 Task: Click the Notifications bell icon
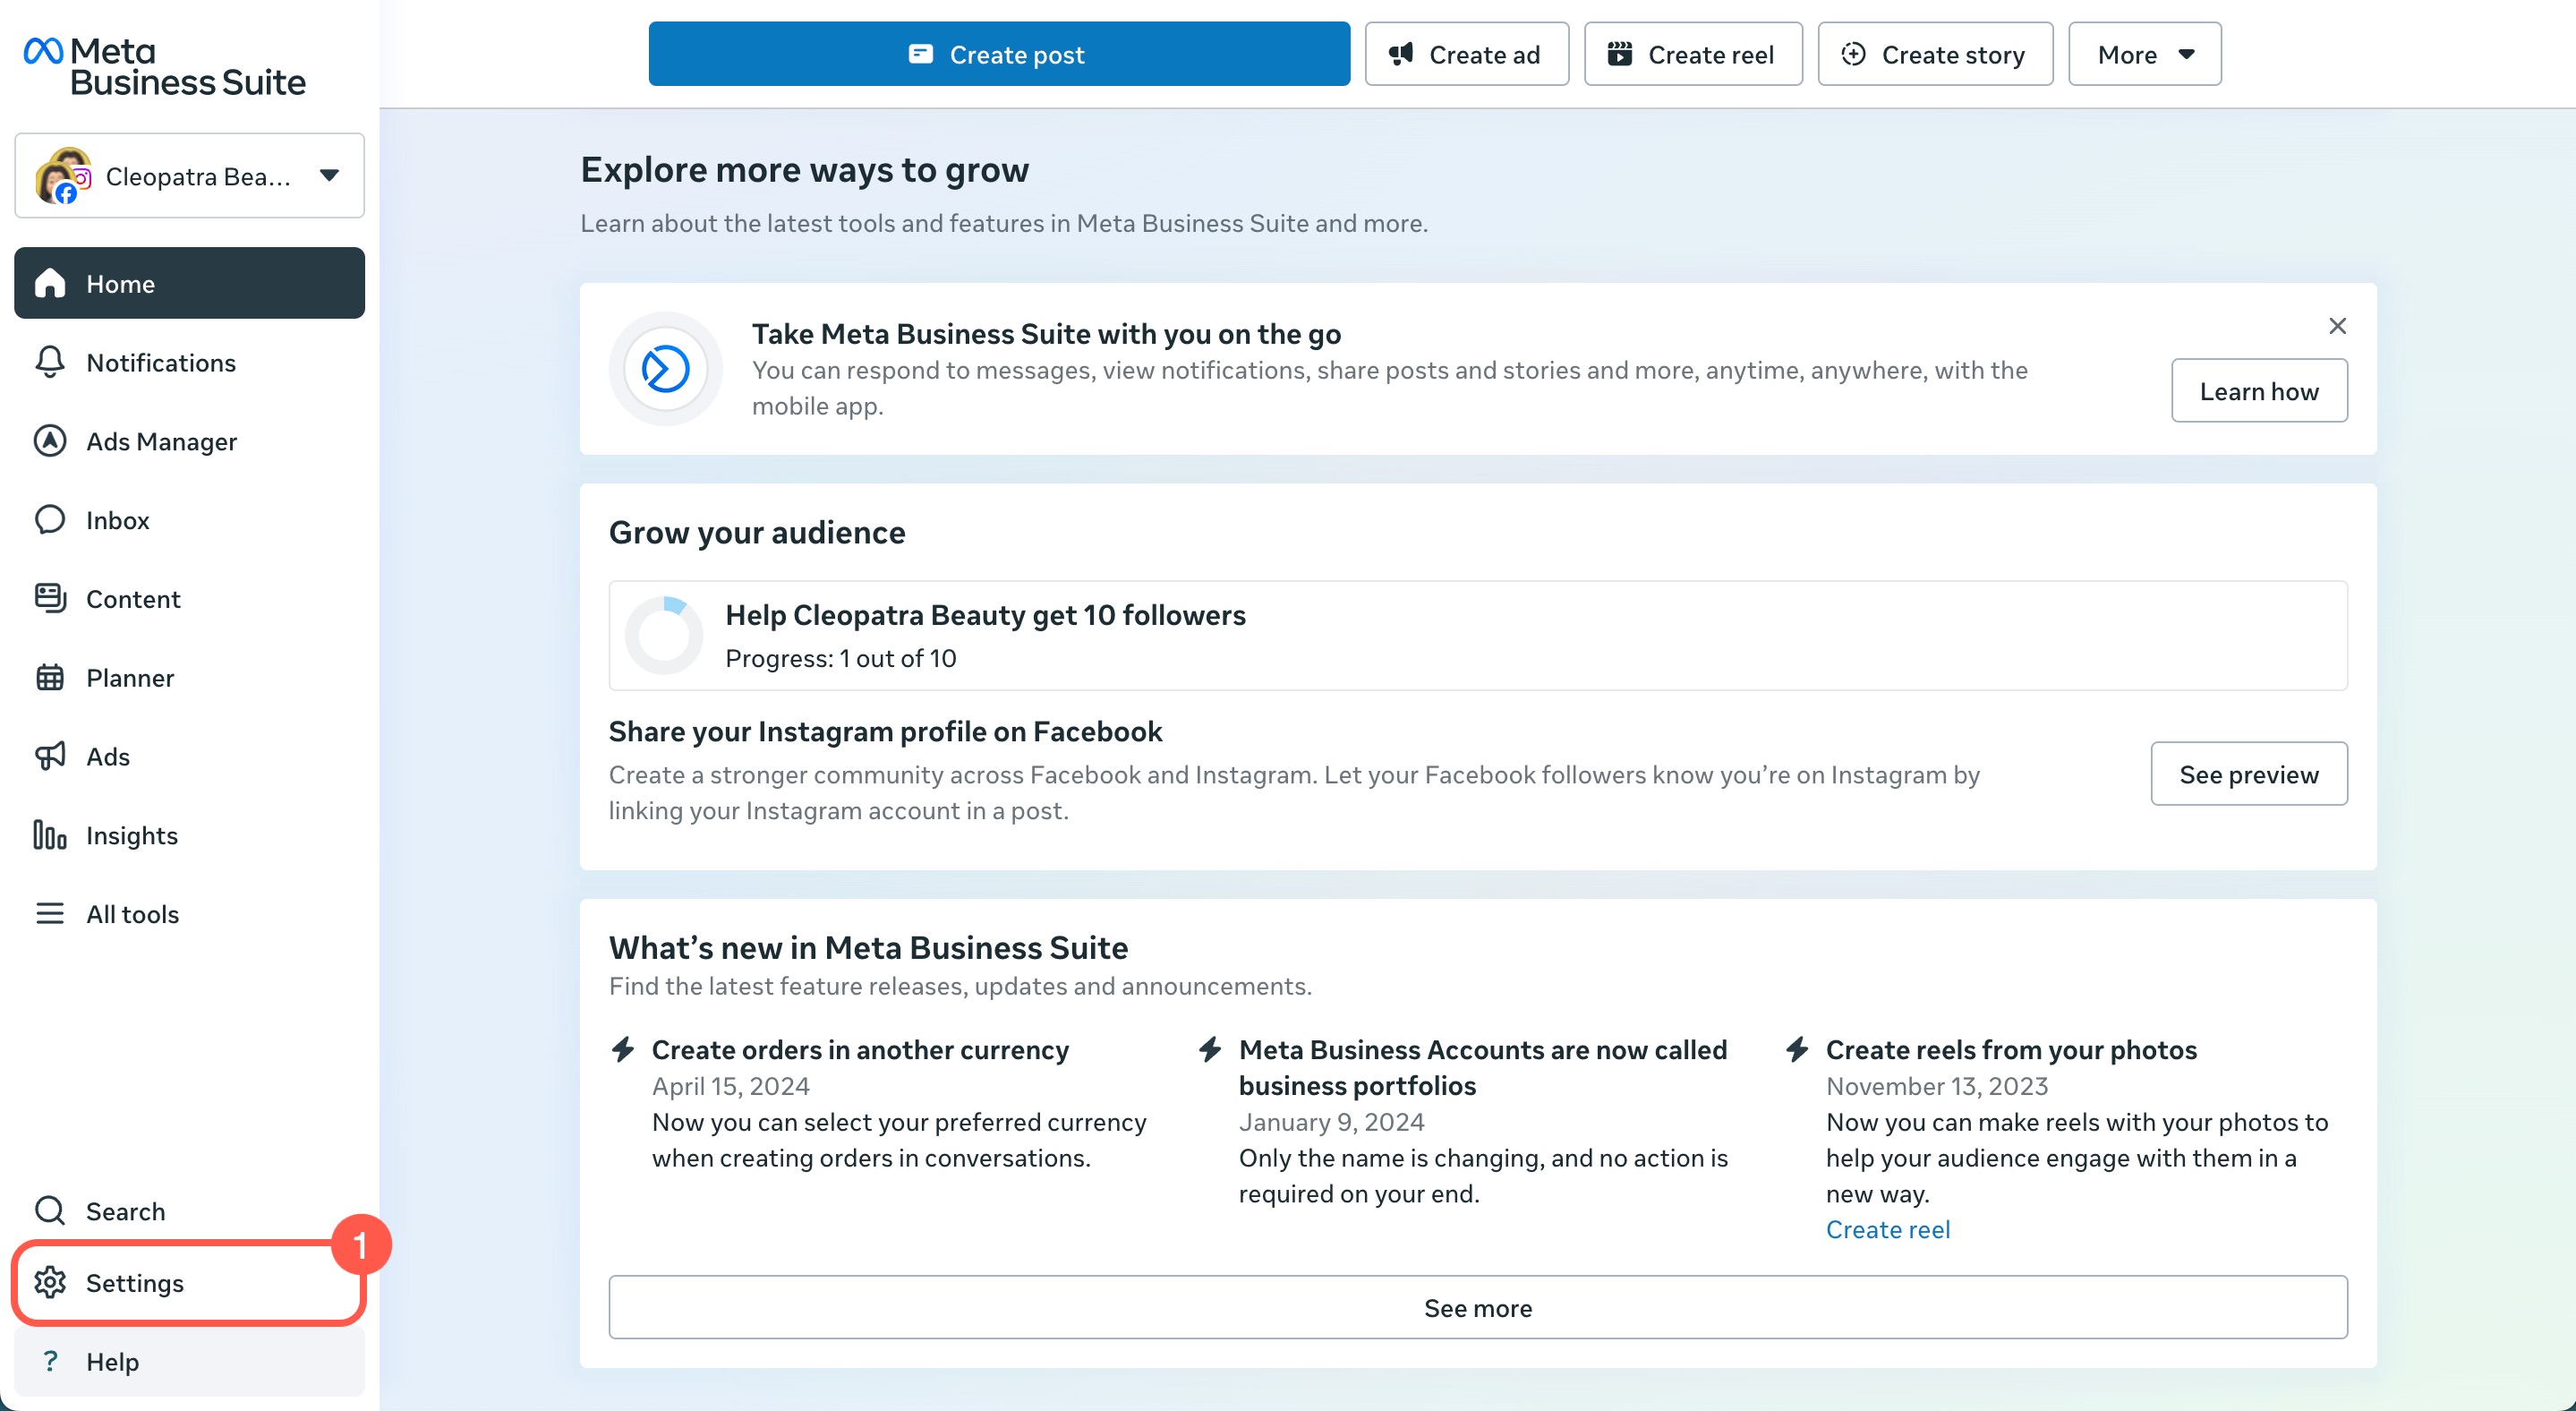[49, 362]
